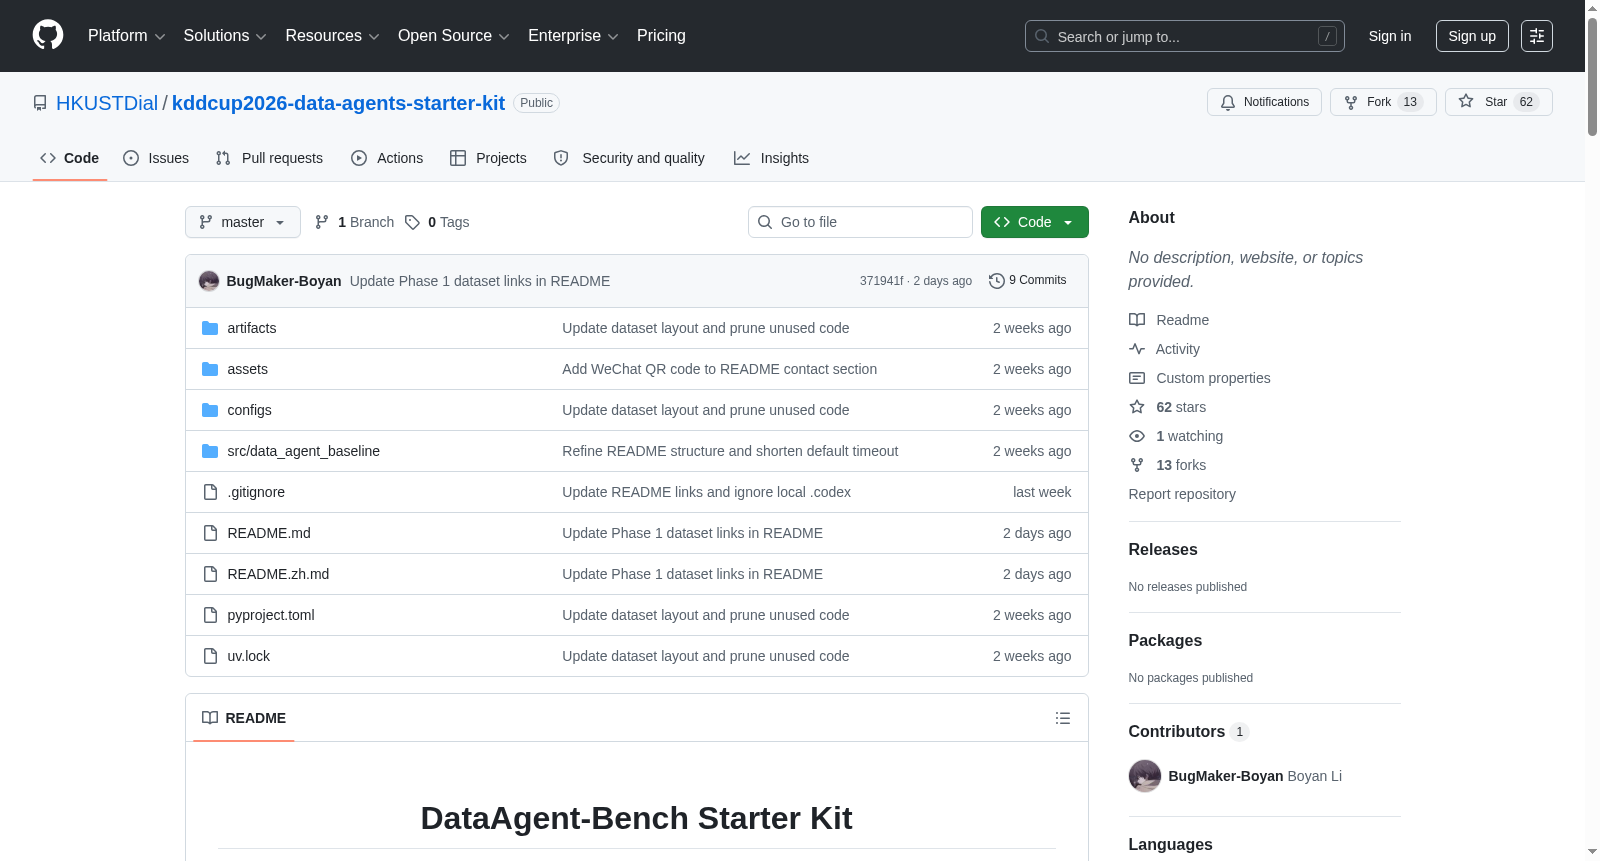Switch to the Actions tab
This screenshot has width=1600, height=861.
[387, 158]
